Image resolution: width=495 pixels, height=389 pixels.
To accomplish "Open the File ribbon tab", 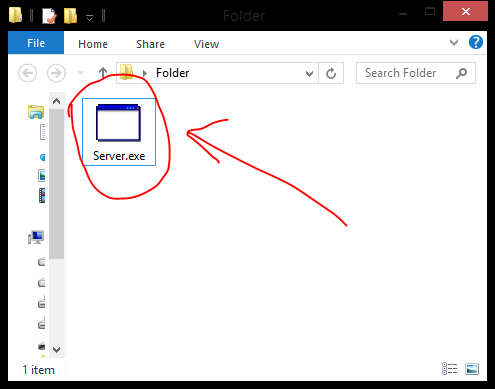I will point(36,43).
